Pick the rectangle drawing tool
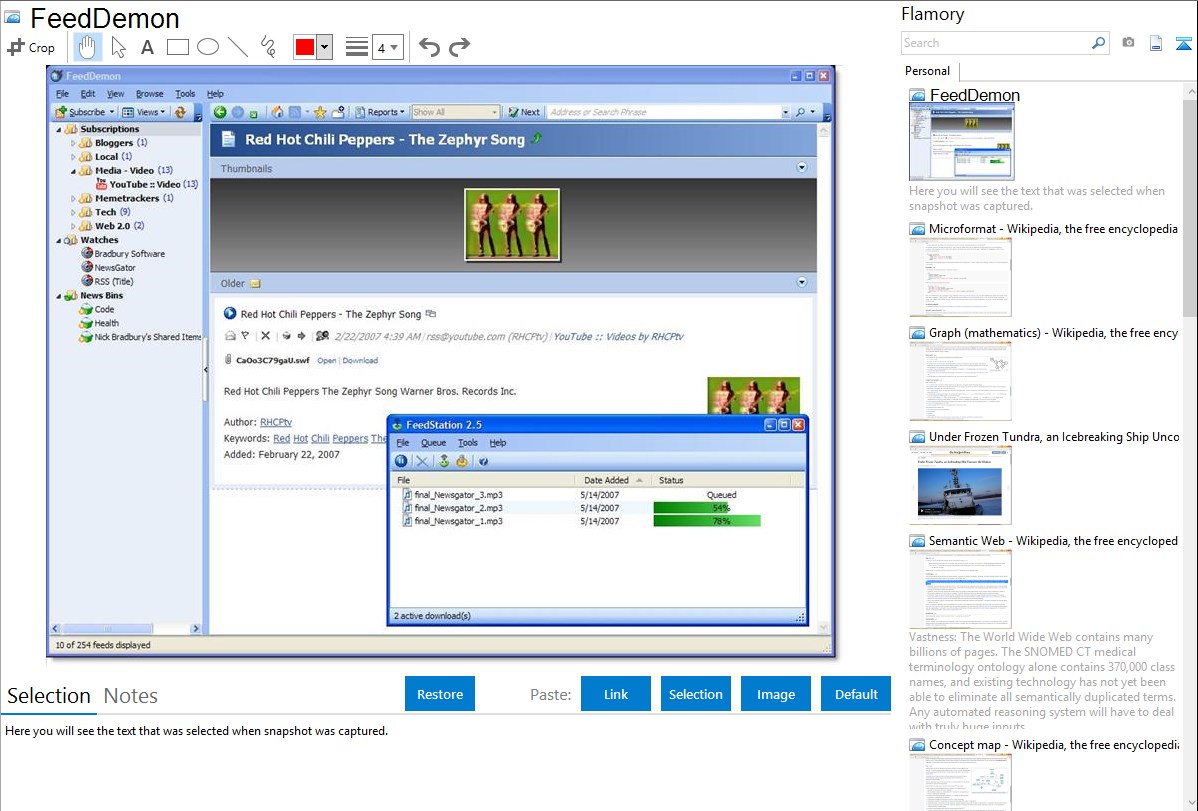1198x811 pixels. point(177,47)
